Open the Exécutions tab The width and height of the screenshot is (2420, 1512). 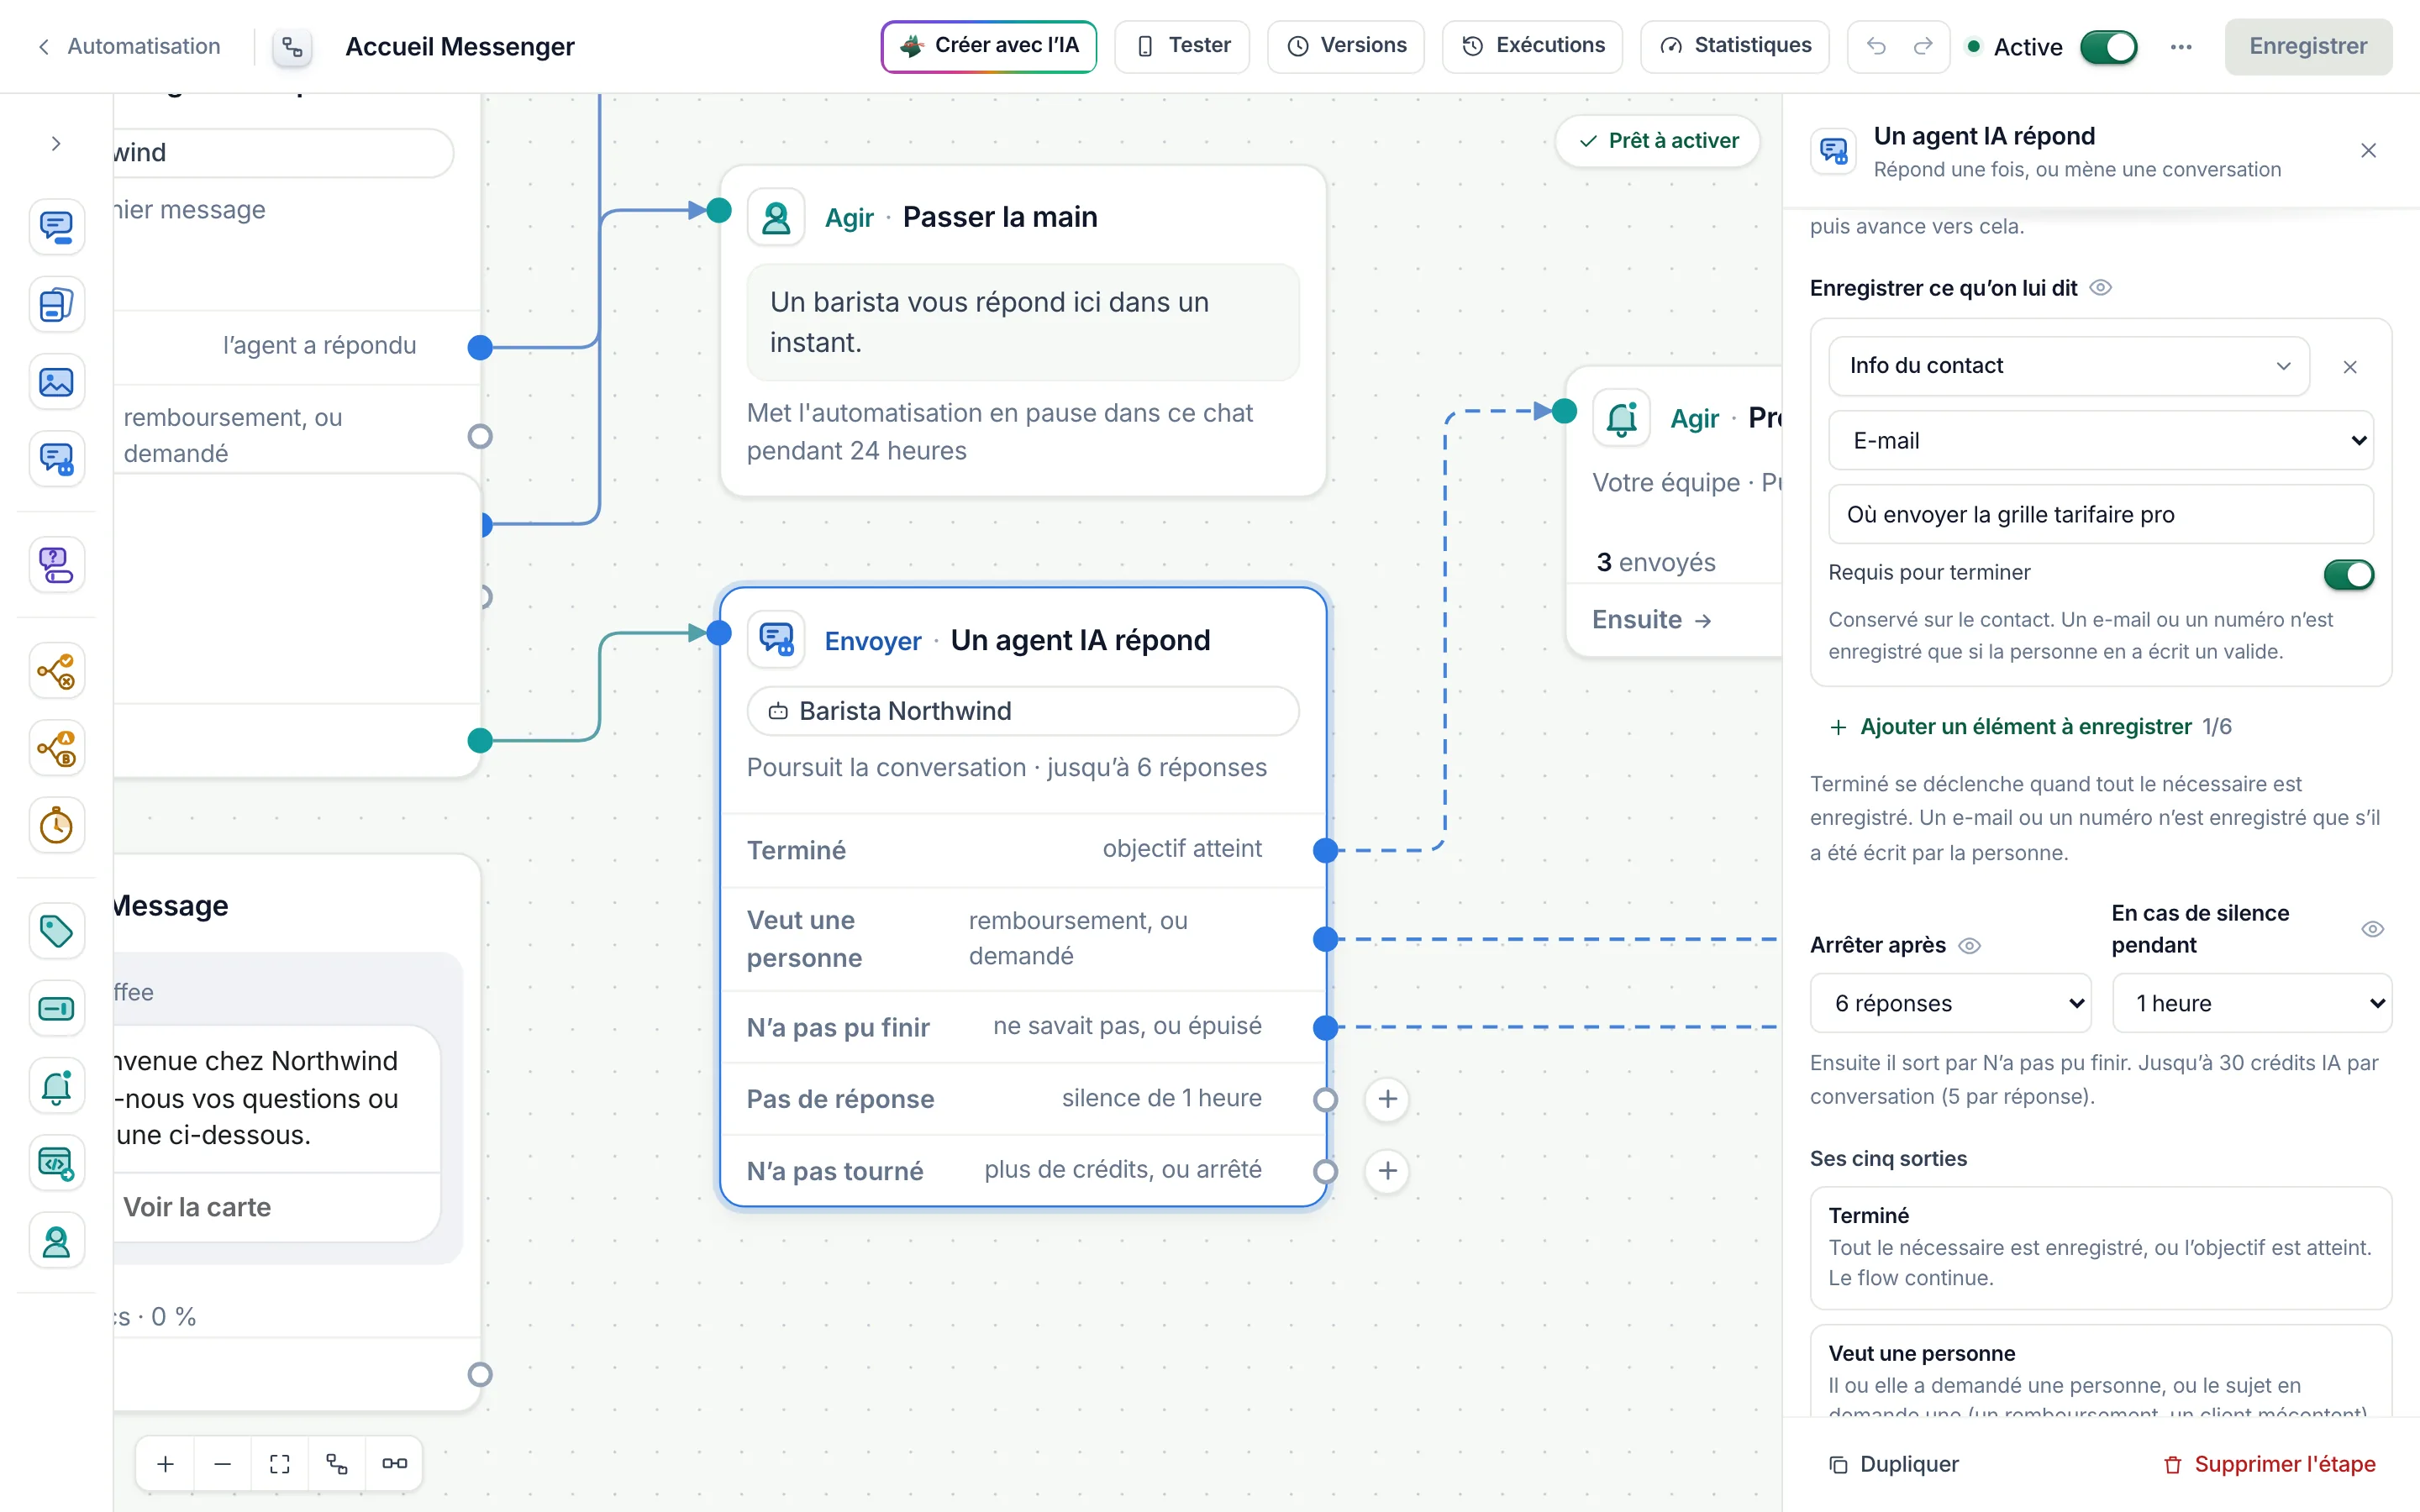tap(1532, 46)
